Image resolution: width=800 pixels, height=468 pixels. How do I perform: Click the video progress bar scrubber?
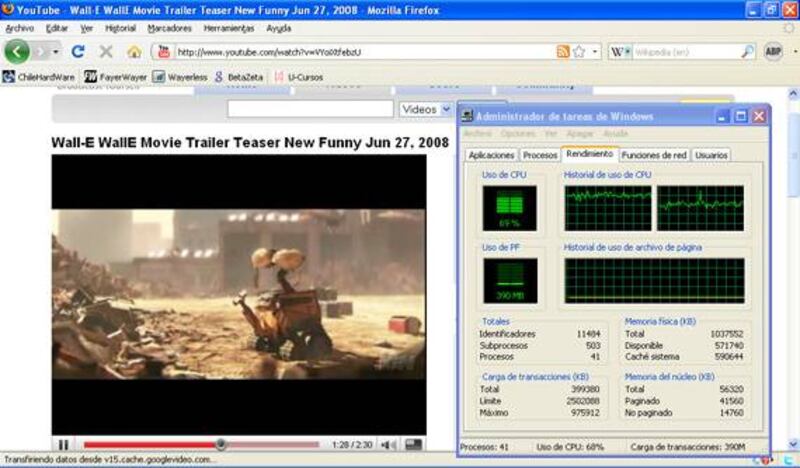(220, 445)
